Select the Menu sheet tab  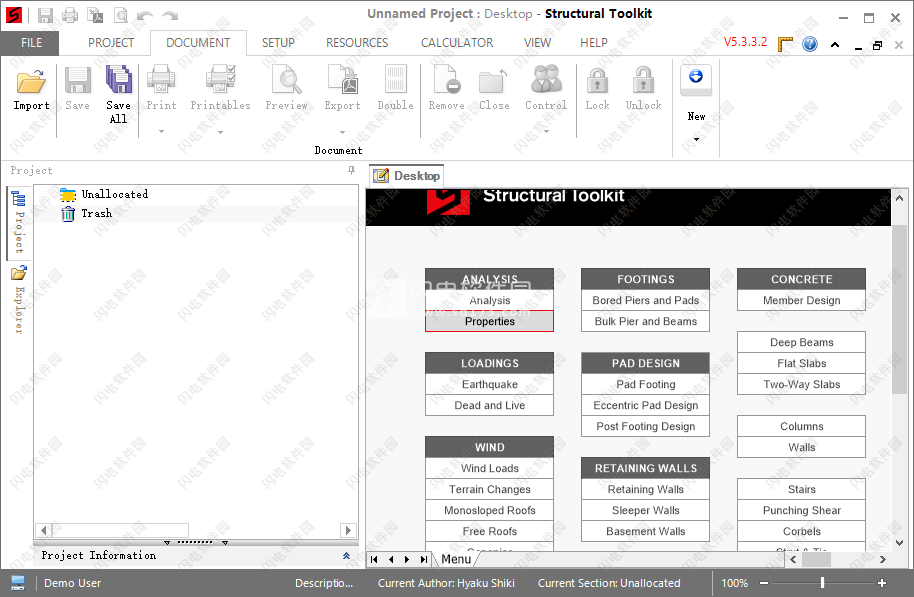coord(456,559)
